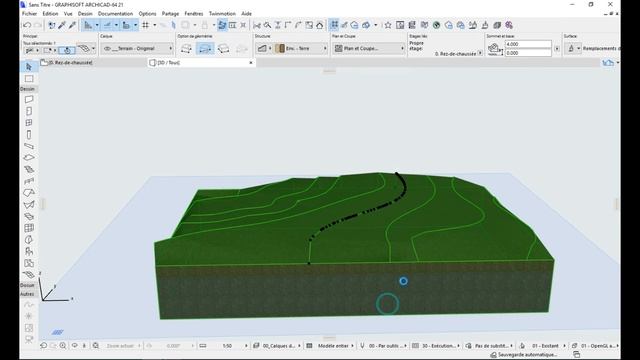Toggle the highlighted rotate geometry method button
This screenshot has height=360, width=640.
67,51
